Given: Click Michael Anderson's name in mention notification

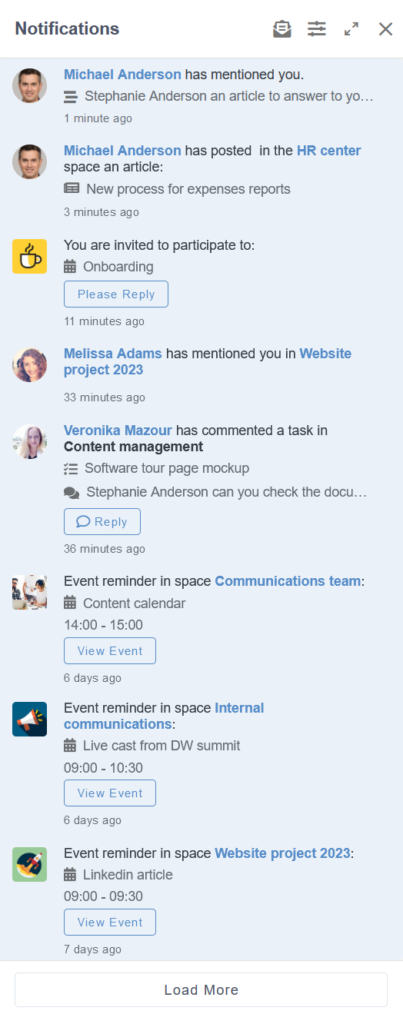Looking at the screenshot, I should pos(122,74).
